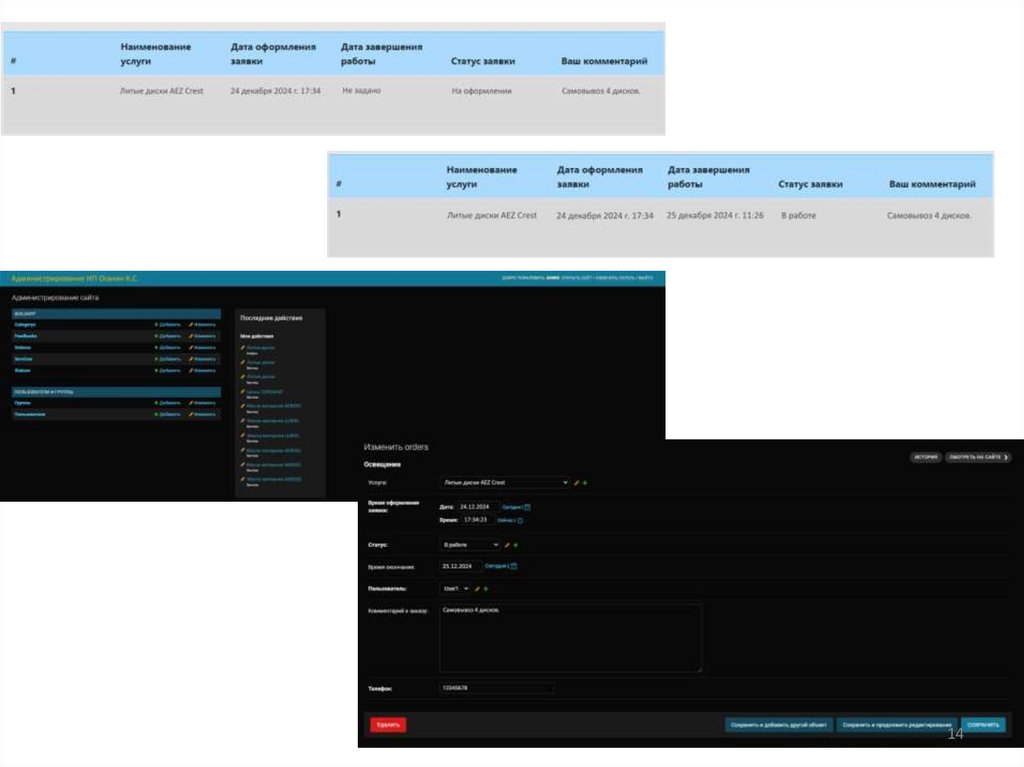Click Добавить in the Группы row
The width and height of the screenshot is (1024, 767).
(x=168, y=403)
